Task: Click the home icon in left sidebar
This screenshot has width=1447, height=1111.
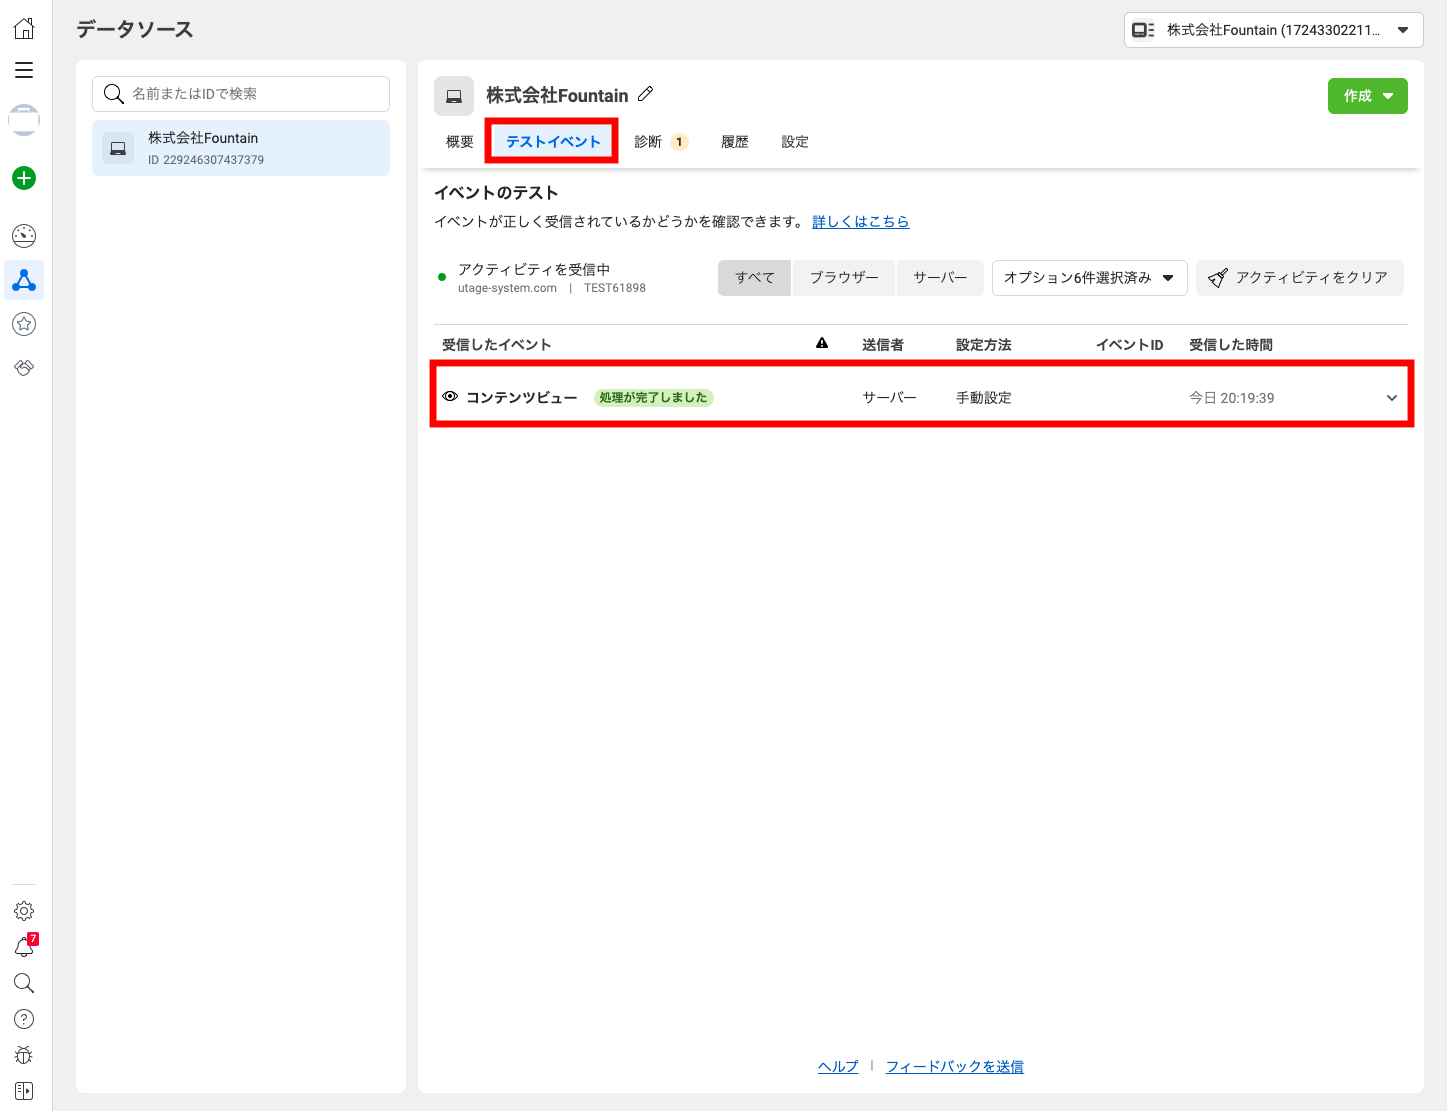Action: pyautogui.click(x=24, y=28)
